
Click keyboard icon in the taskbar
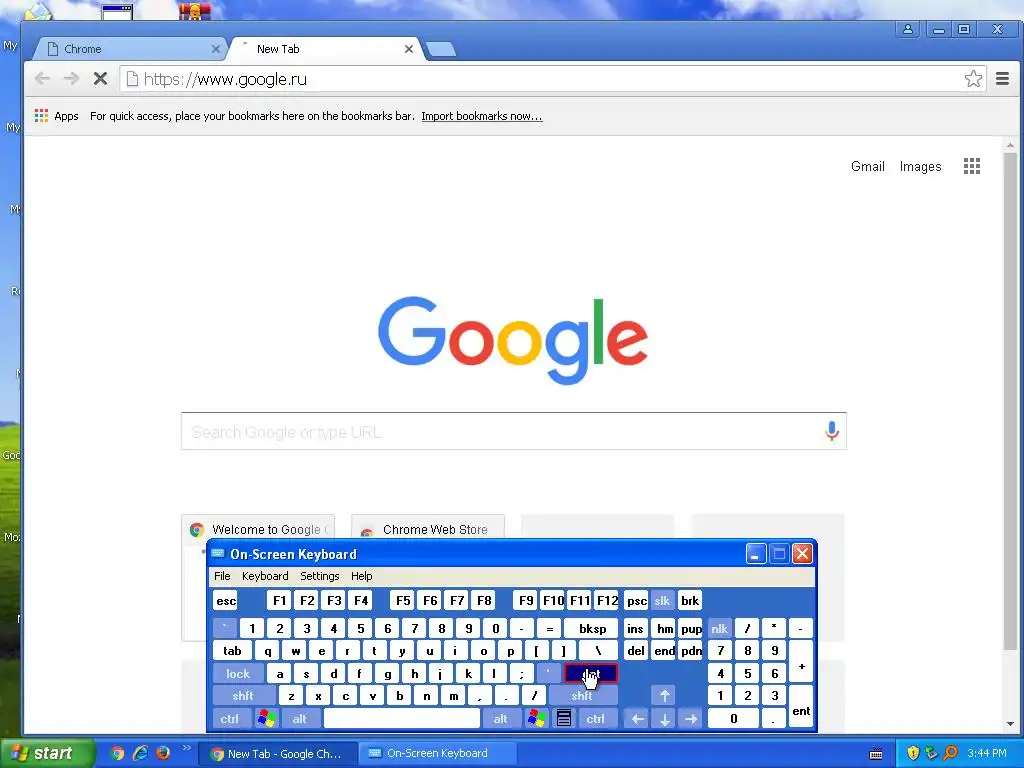tap(876, 754)
